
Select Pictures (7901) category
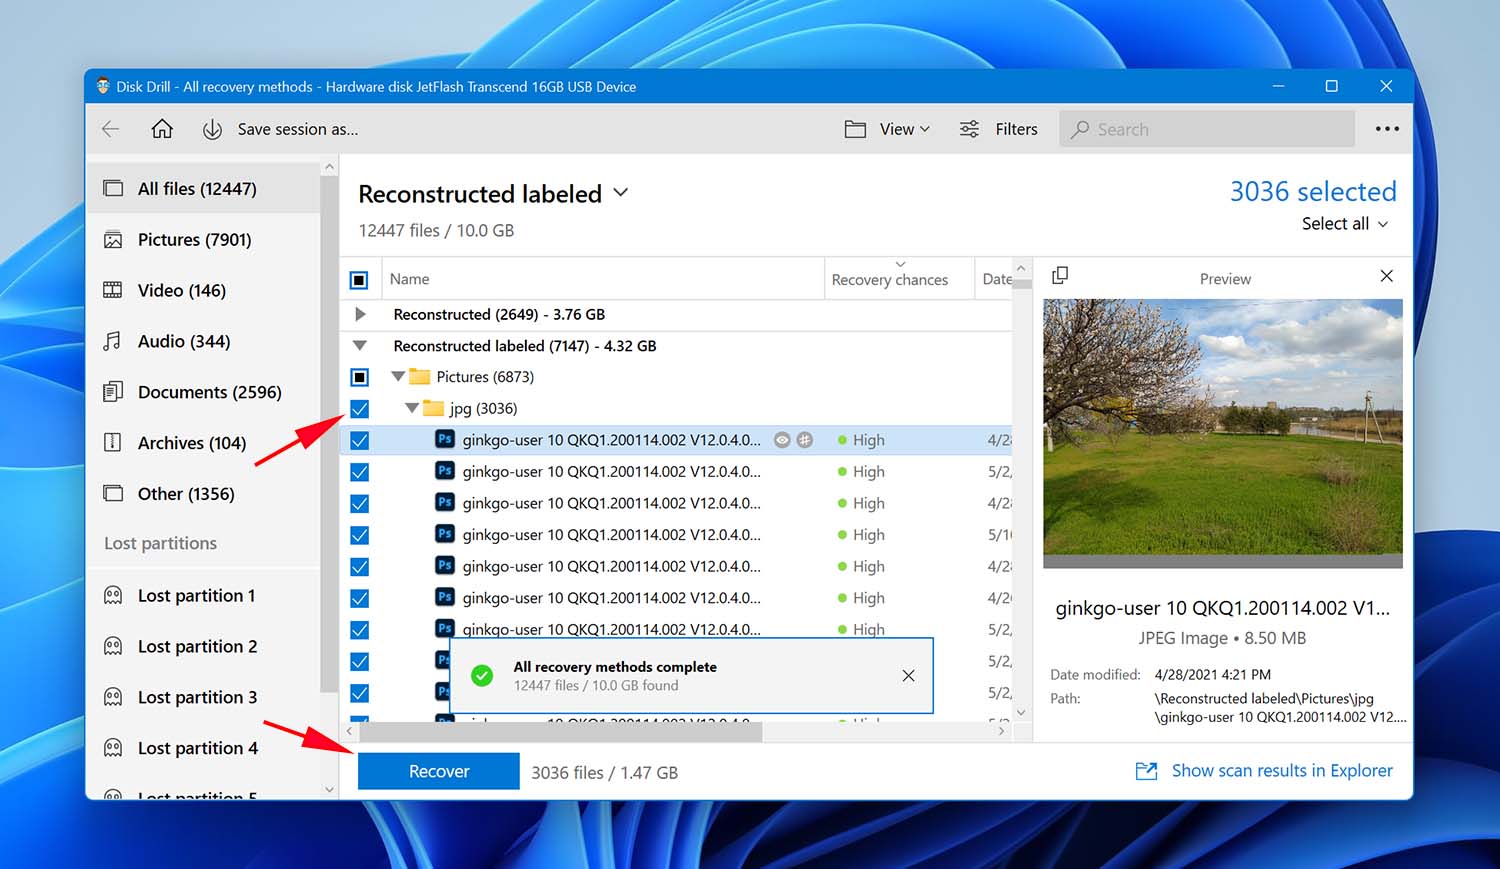coord(203,239)
